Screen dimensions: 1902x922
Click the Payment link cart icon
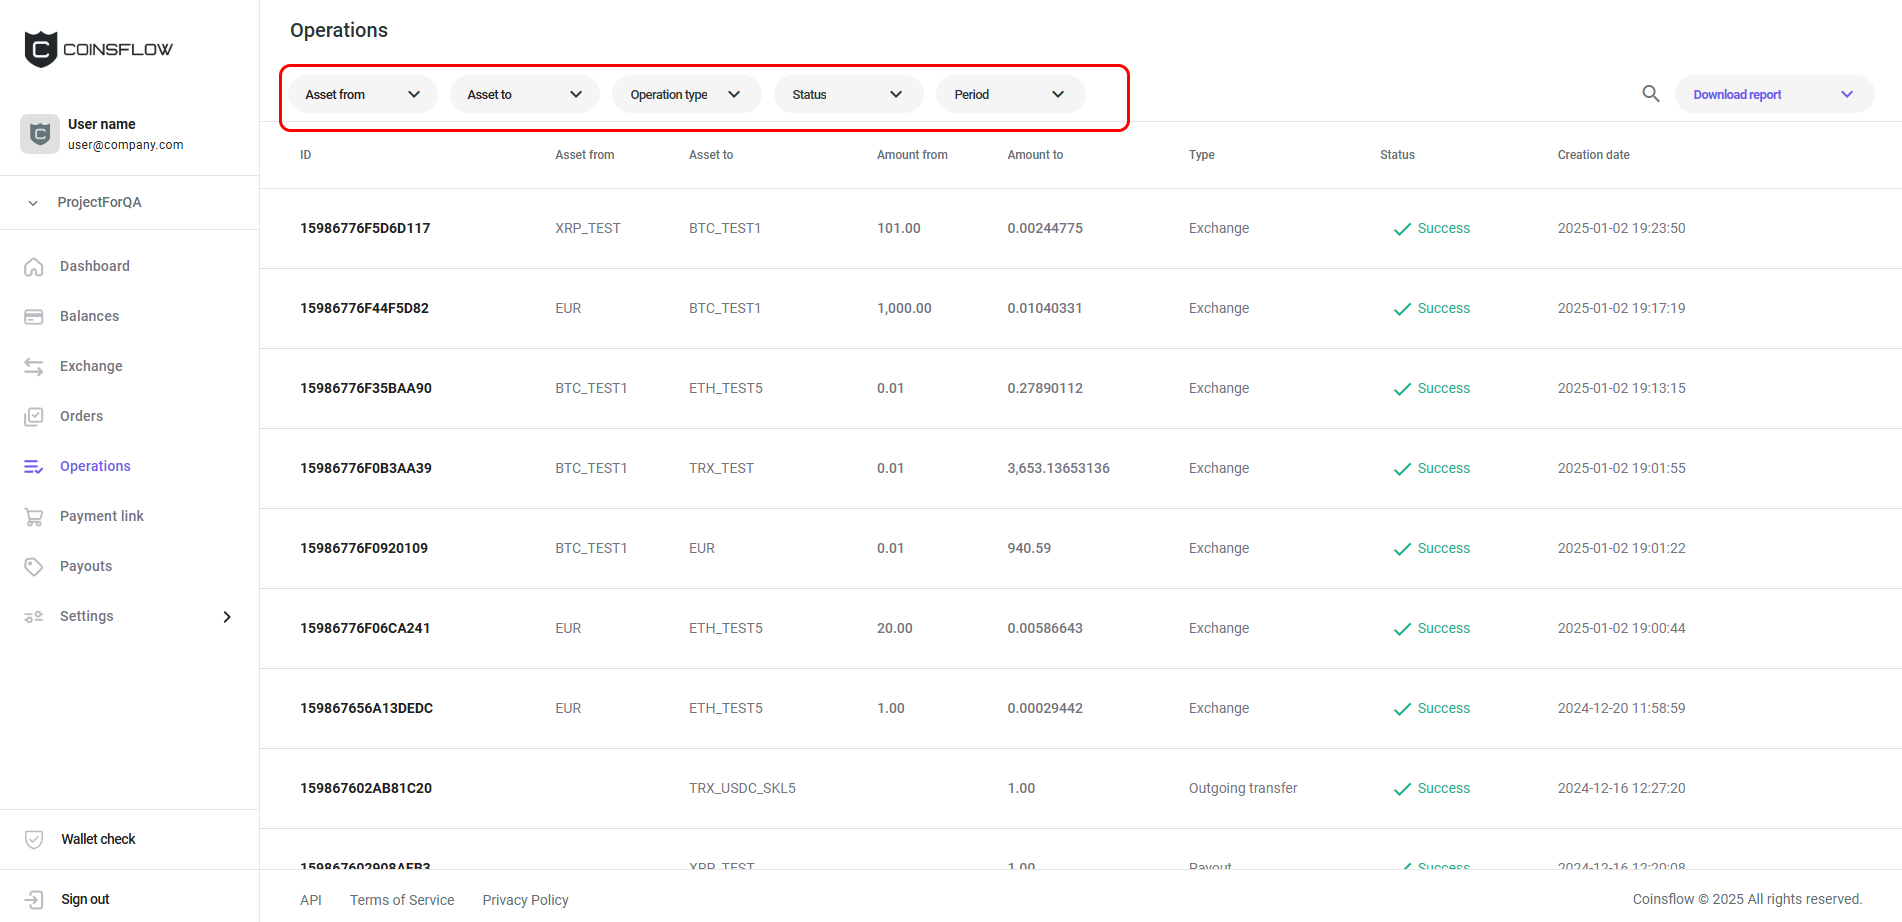click(34, 517)
